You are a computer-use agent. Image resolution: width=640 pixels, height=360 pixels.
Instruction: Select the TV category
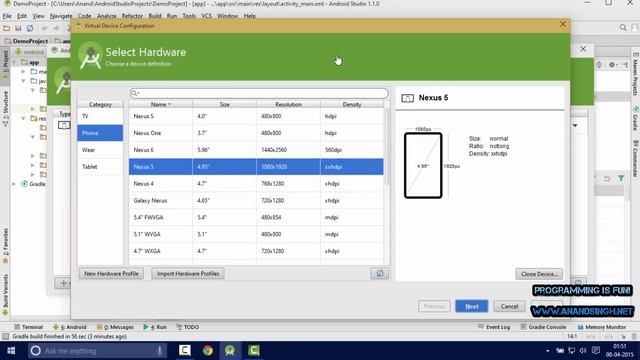tap(100, 116)
